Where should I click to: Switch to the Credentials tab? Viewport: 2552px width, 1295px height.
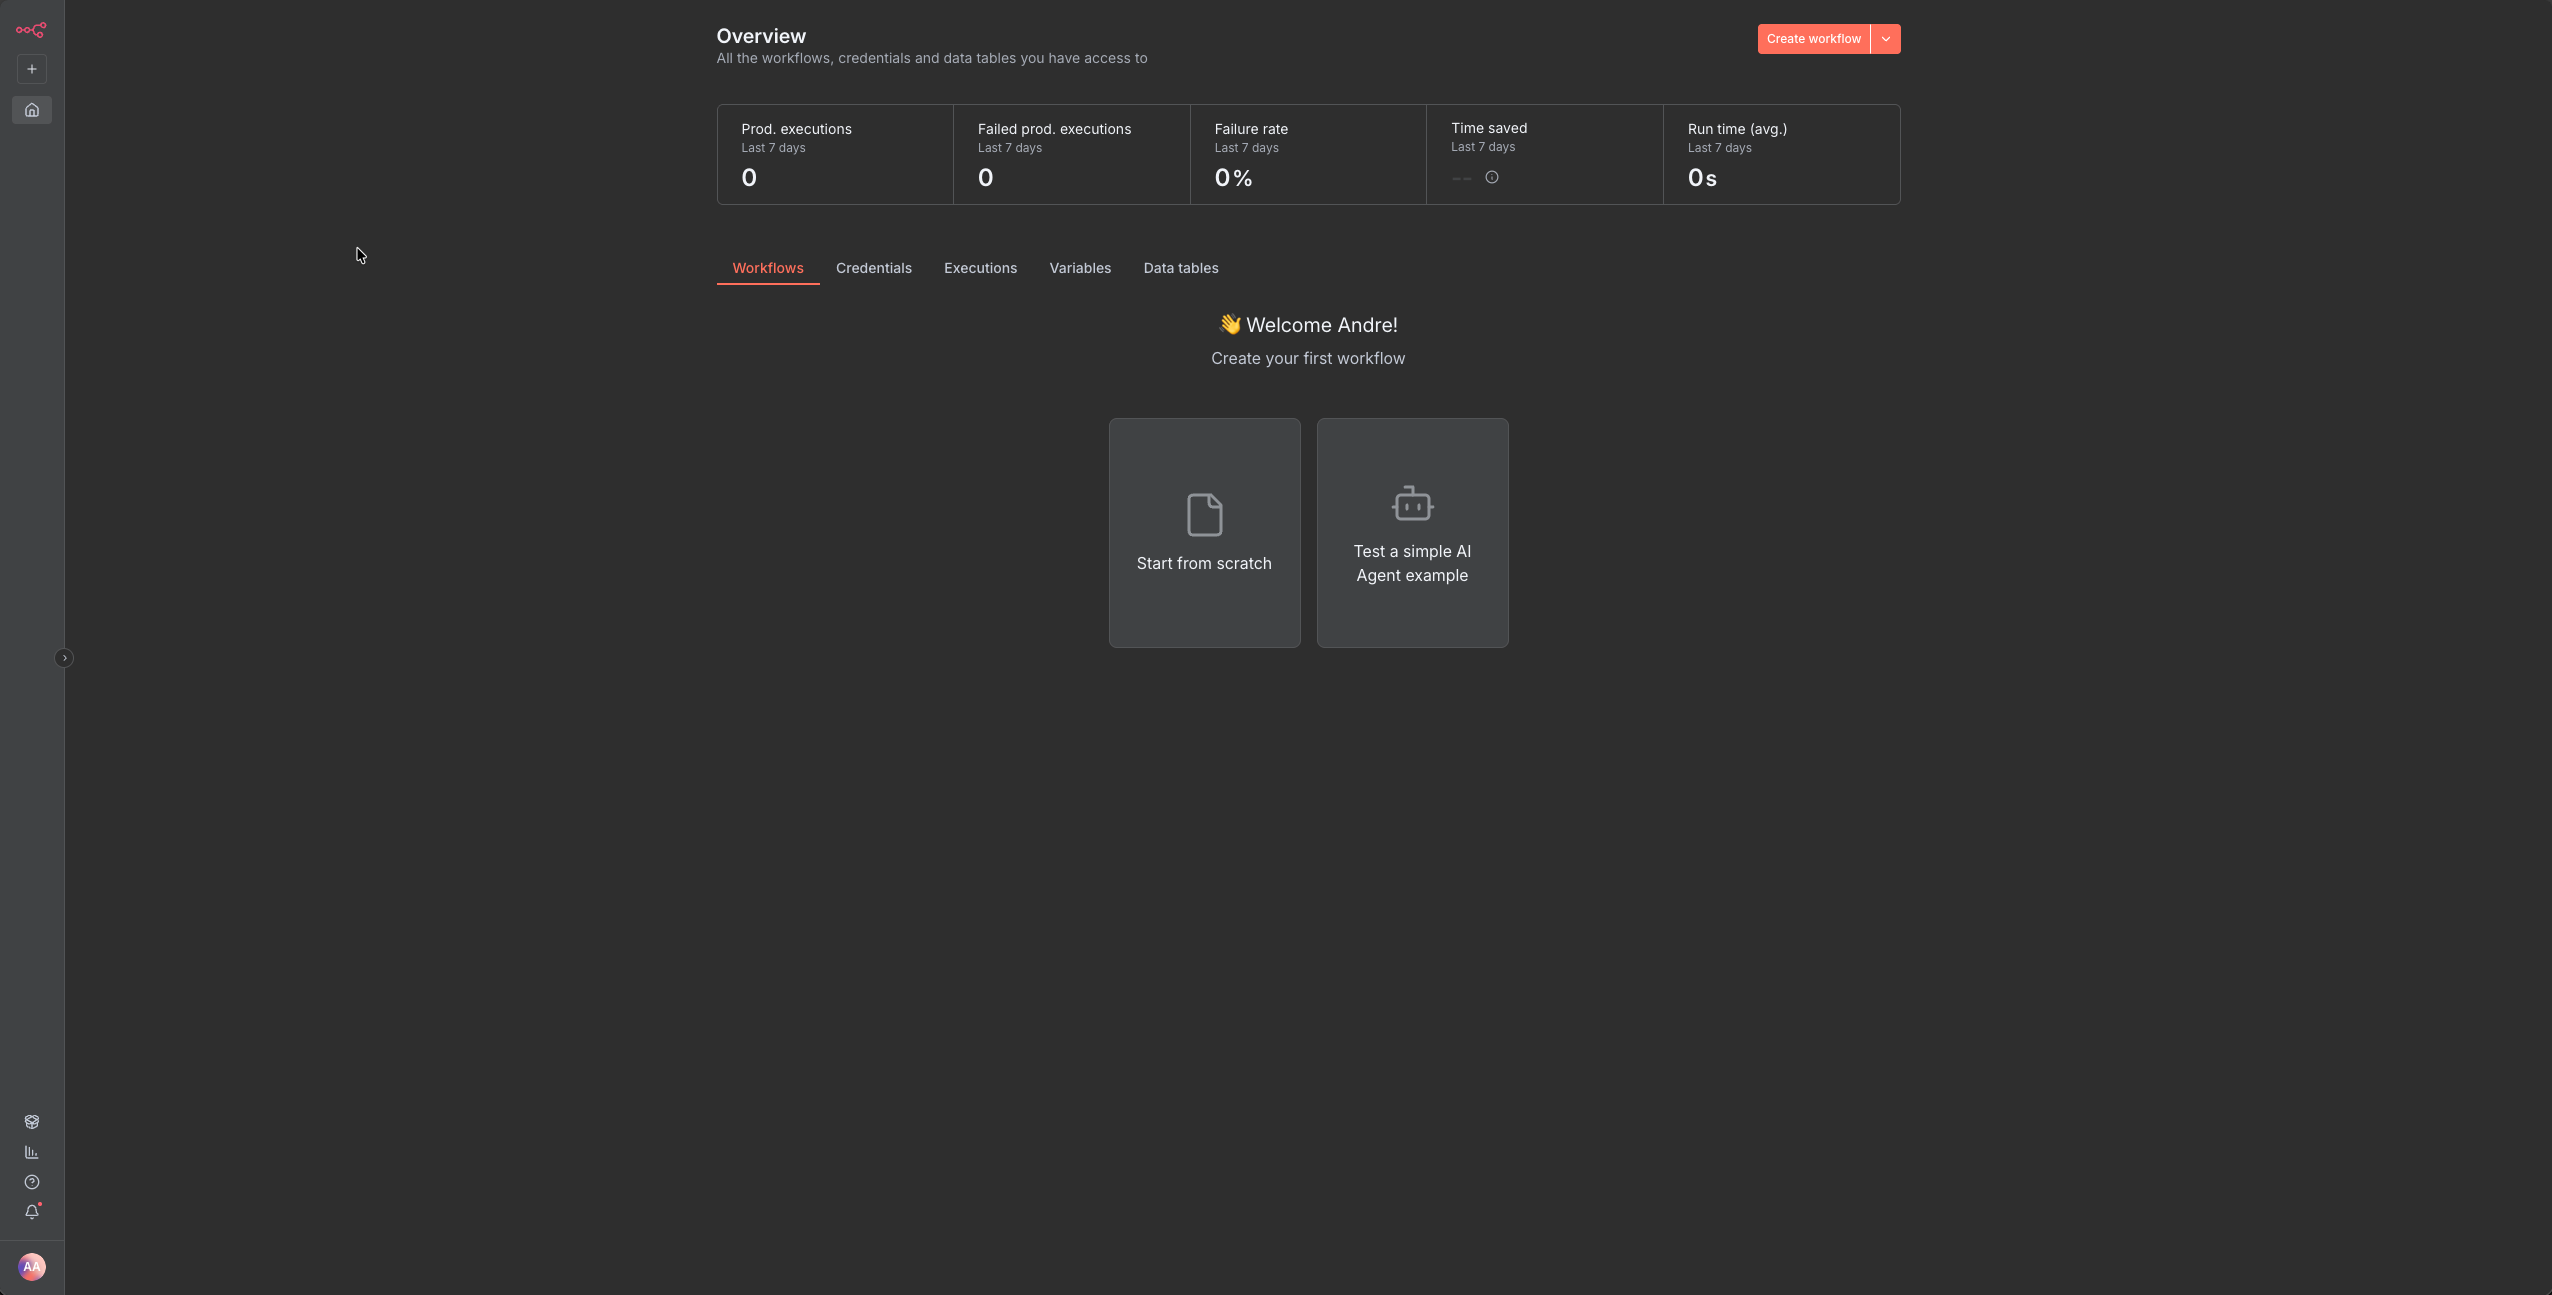tap(873, 268)
